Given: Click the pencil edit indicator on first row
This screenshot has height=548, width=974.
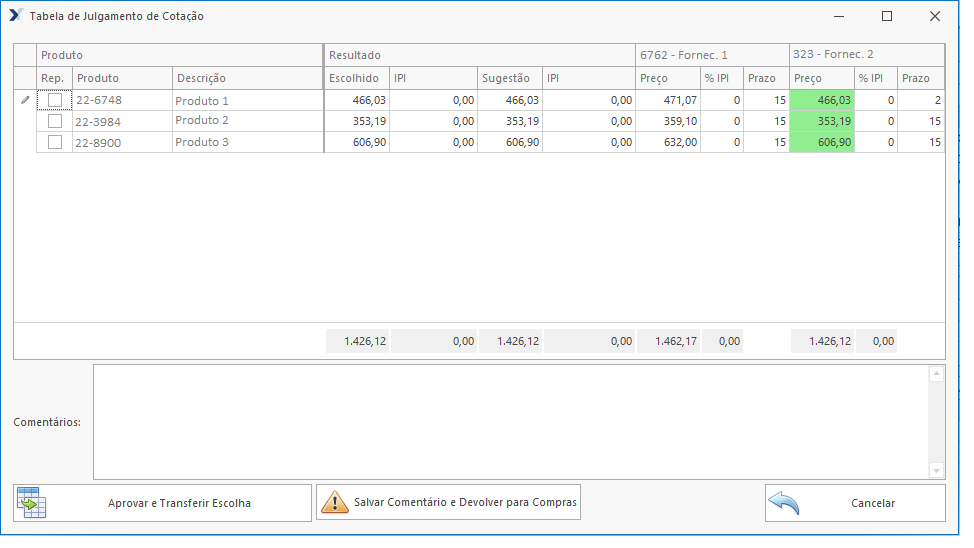Looking at the screenshot, I should coord(25,100).
